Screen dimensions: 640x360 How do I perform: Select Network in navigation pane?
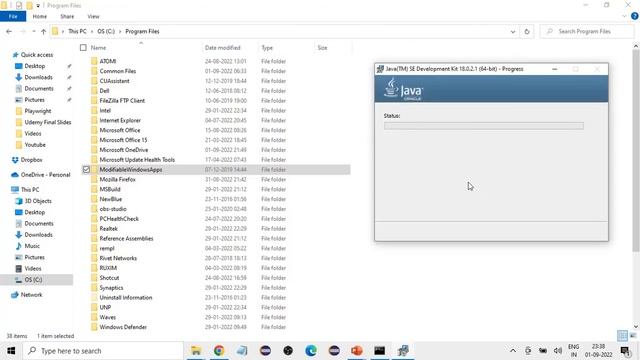click(31, 295)
